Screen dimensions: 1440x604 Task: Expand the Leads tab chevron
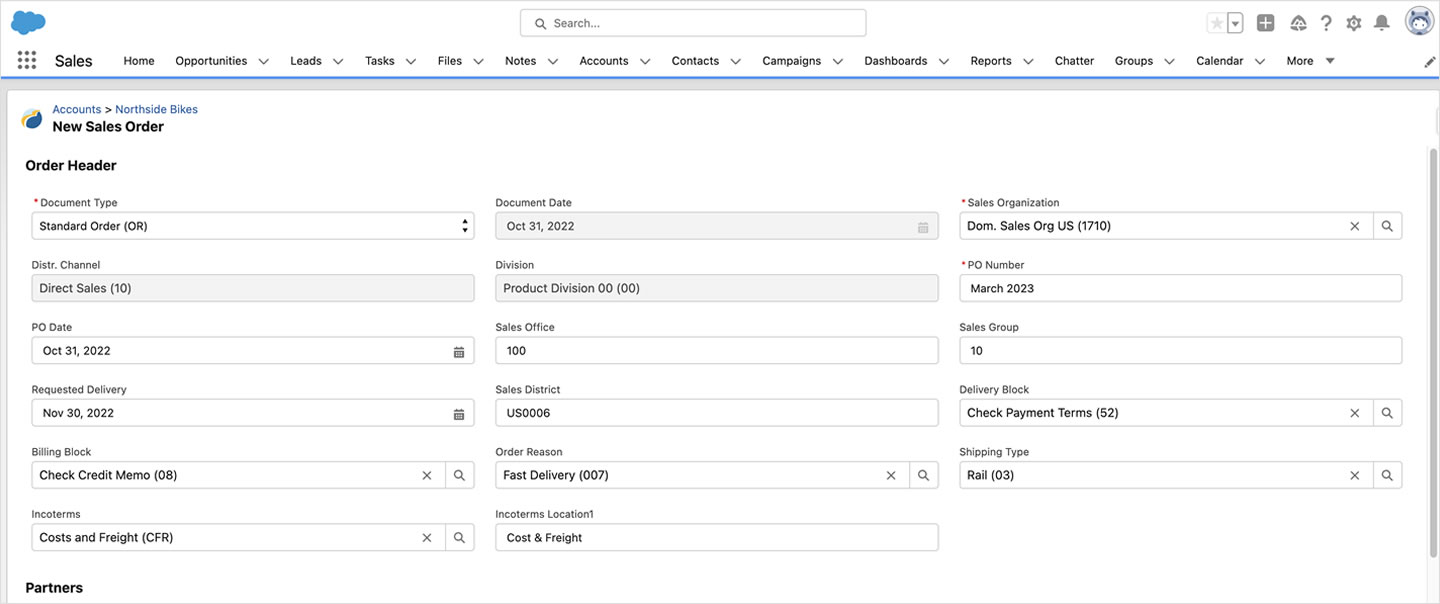coord(338,61)
